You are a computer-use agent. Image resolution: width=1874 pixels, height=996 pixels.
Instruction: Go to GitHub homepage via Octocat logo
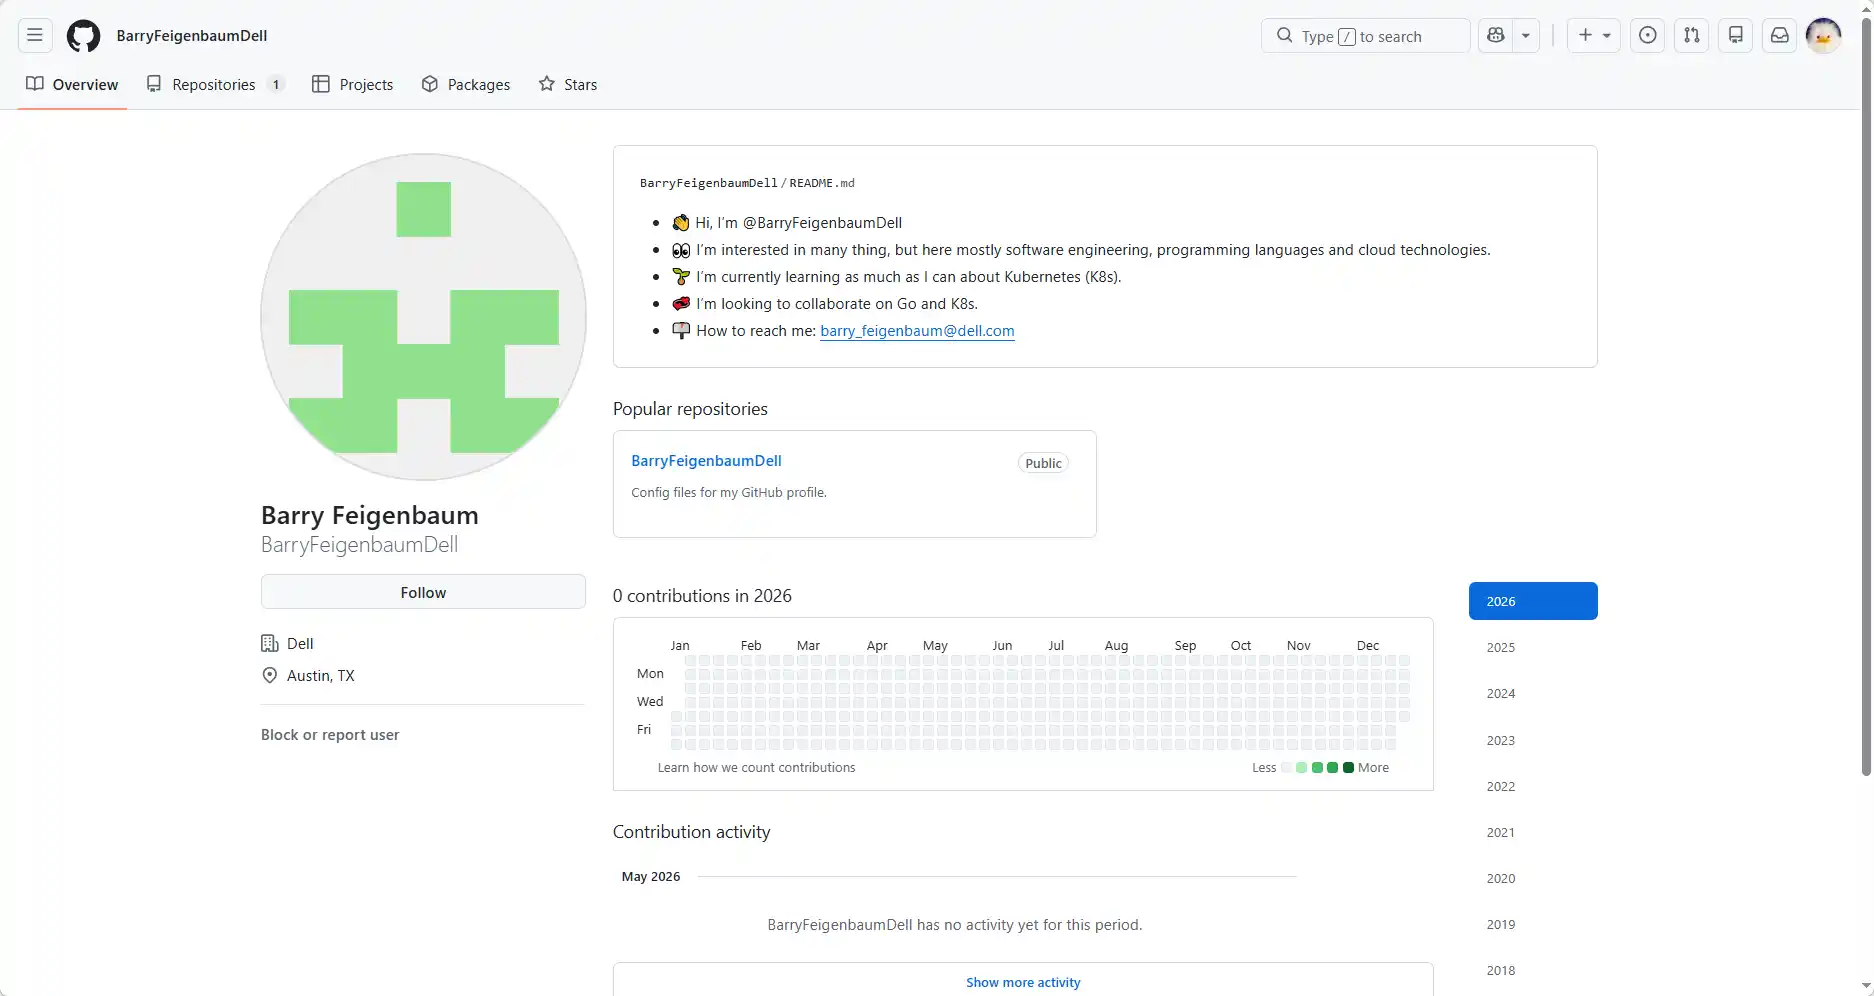coord(83,36)
